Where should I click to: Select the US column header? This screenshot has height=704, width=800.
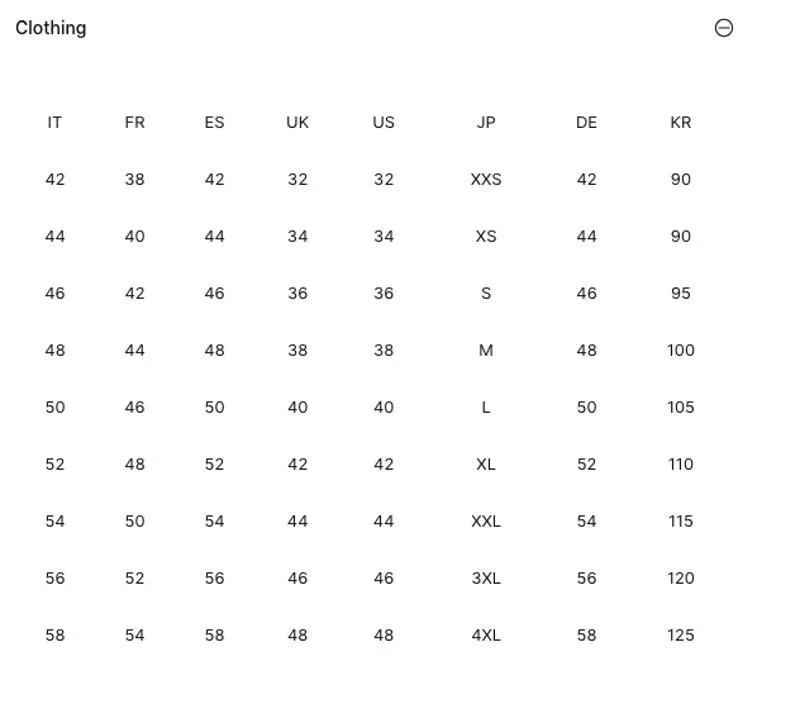click(x=383, y=122)
